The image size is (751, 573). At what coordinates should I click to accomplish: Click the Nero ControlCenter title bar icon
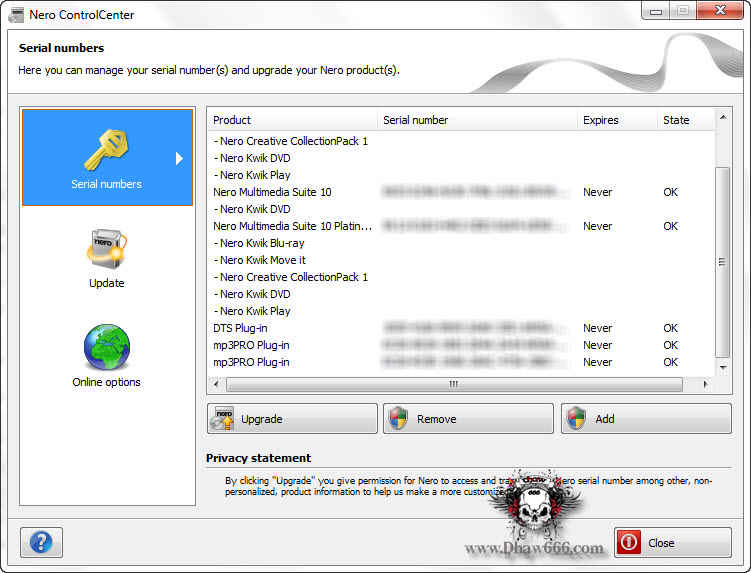point(16,14)
